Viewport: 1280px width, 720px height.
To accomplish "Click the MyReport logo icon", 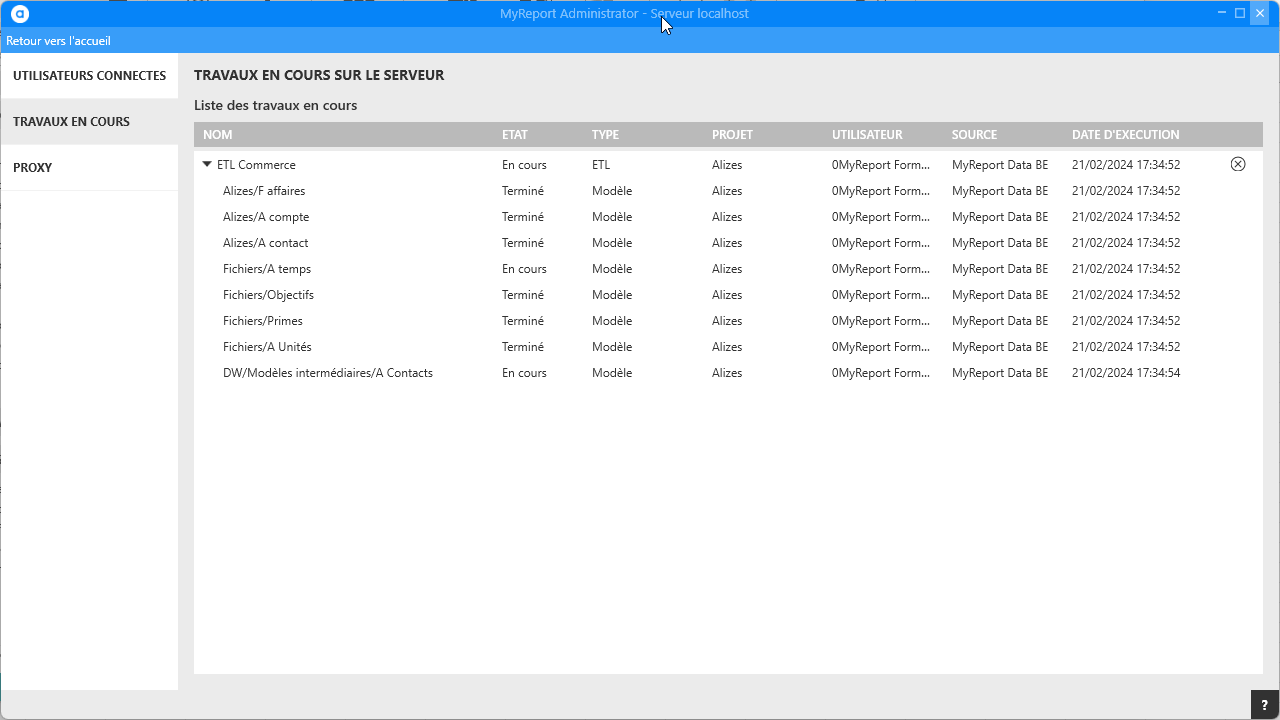I will (x=20, y=14).
